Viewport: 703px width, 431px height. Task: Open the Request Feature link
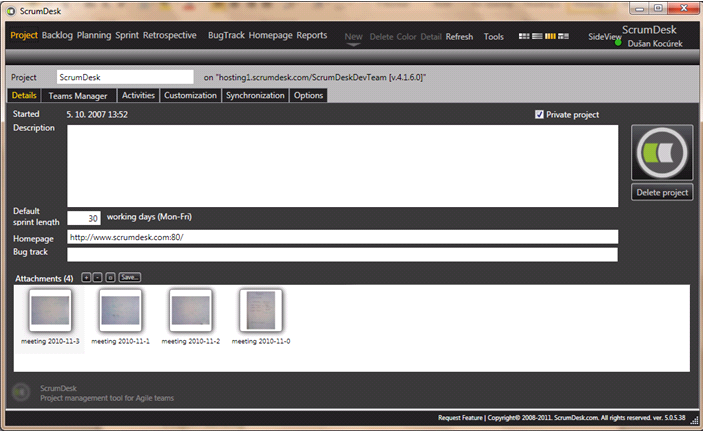tap(460, 418)
